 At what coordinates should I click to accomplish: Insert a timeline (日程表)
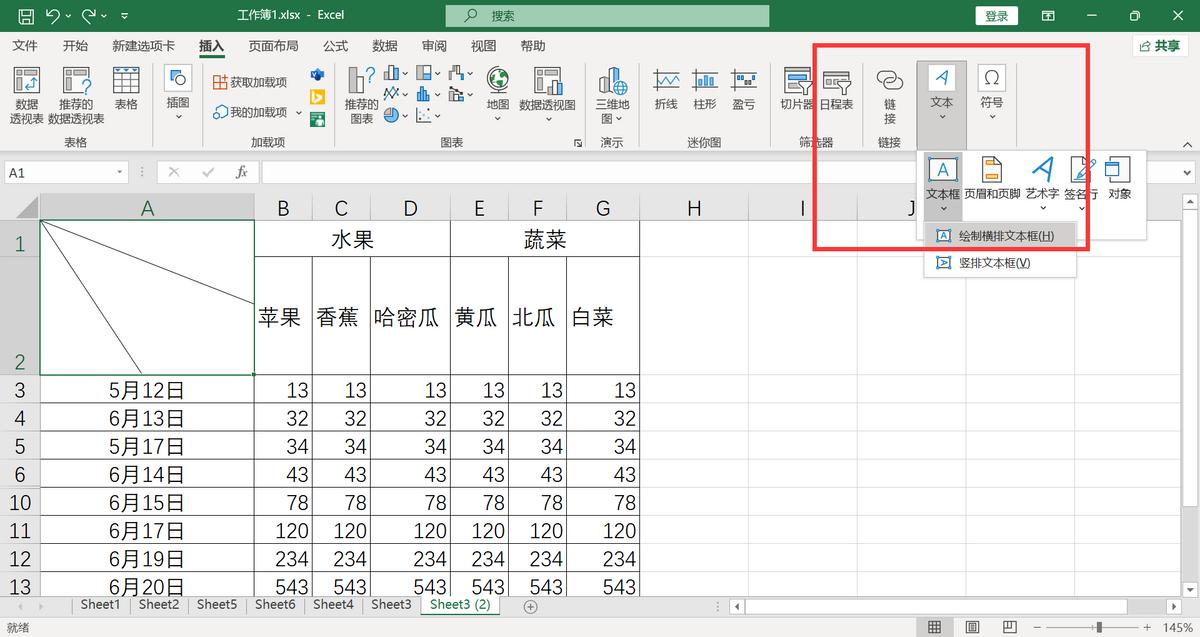pos(836,90)
